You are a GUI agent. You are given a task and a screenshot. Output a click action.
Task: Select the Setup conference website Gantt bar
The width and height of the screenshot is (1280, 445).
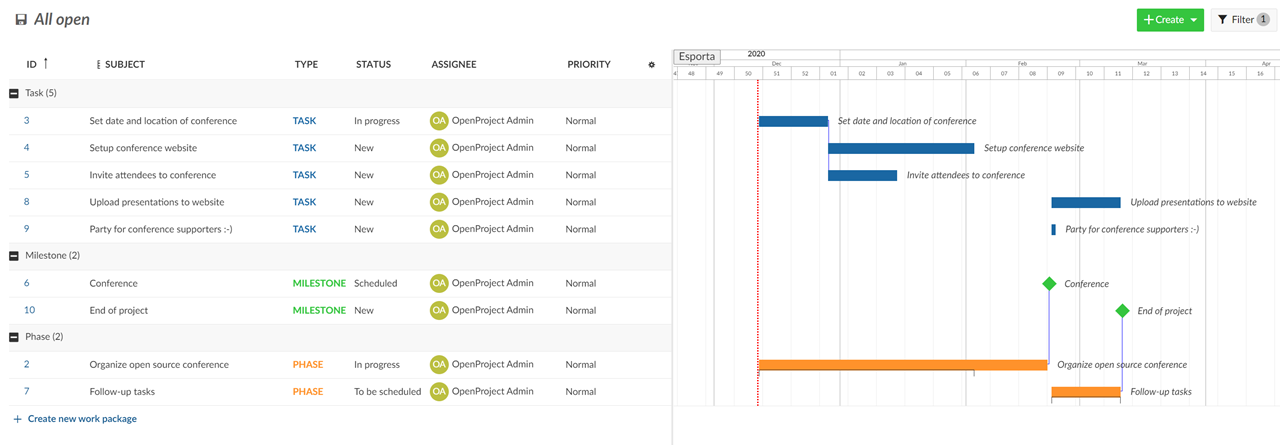pos(901,148)
